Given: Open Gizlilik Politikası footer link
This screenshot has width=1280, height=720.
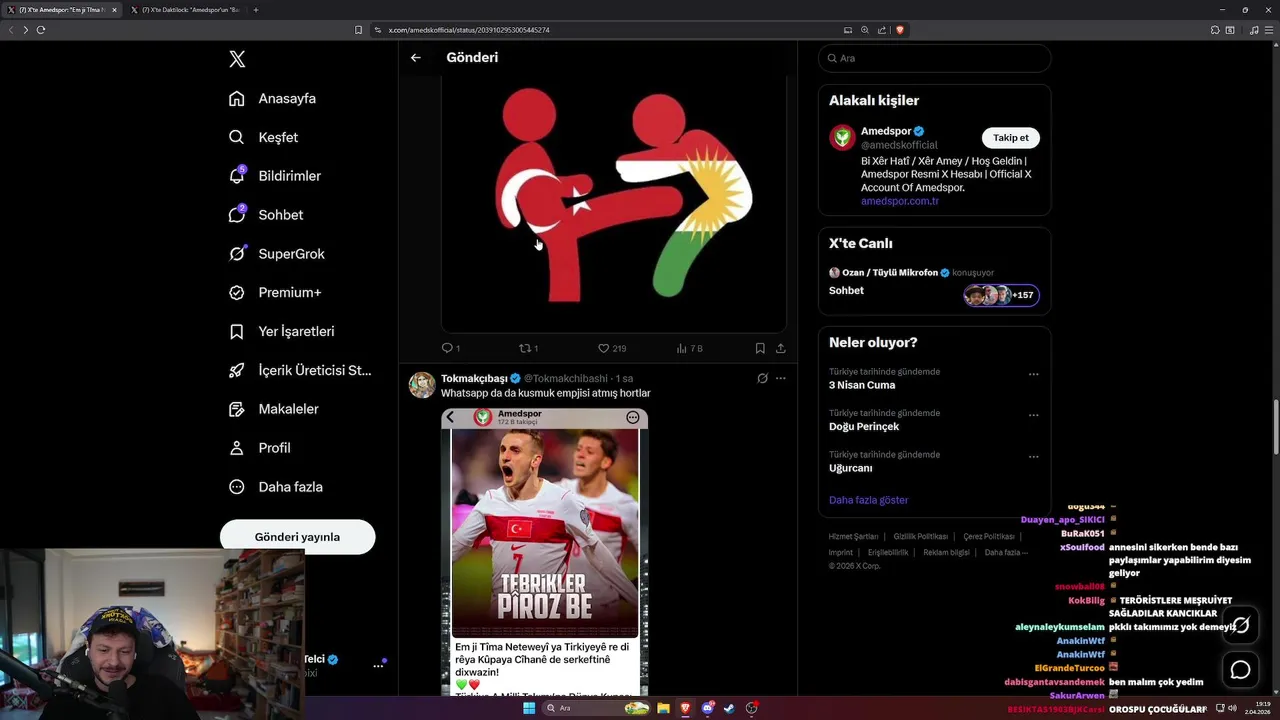Looking at the screenshot, I should (921, 537).
